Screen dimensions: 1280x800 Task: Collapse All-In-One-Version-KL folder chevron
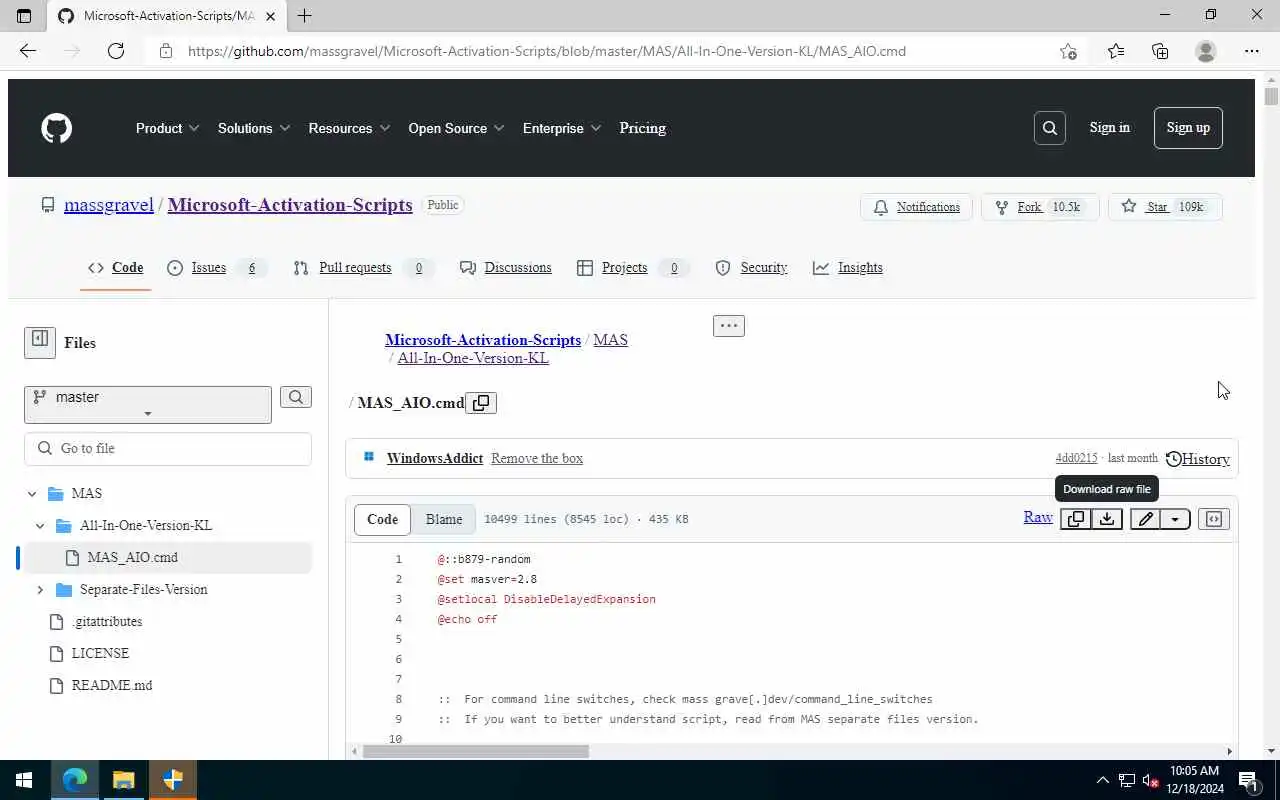pos(40,526)
